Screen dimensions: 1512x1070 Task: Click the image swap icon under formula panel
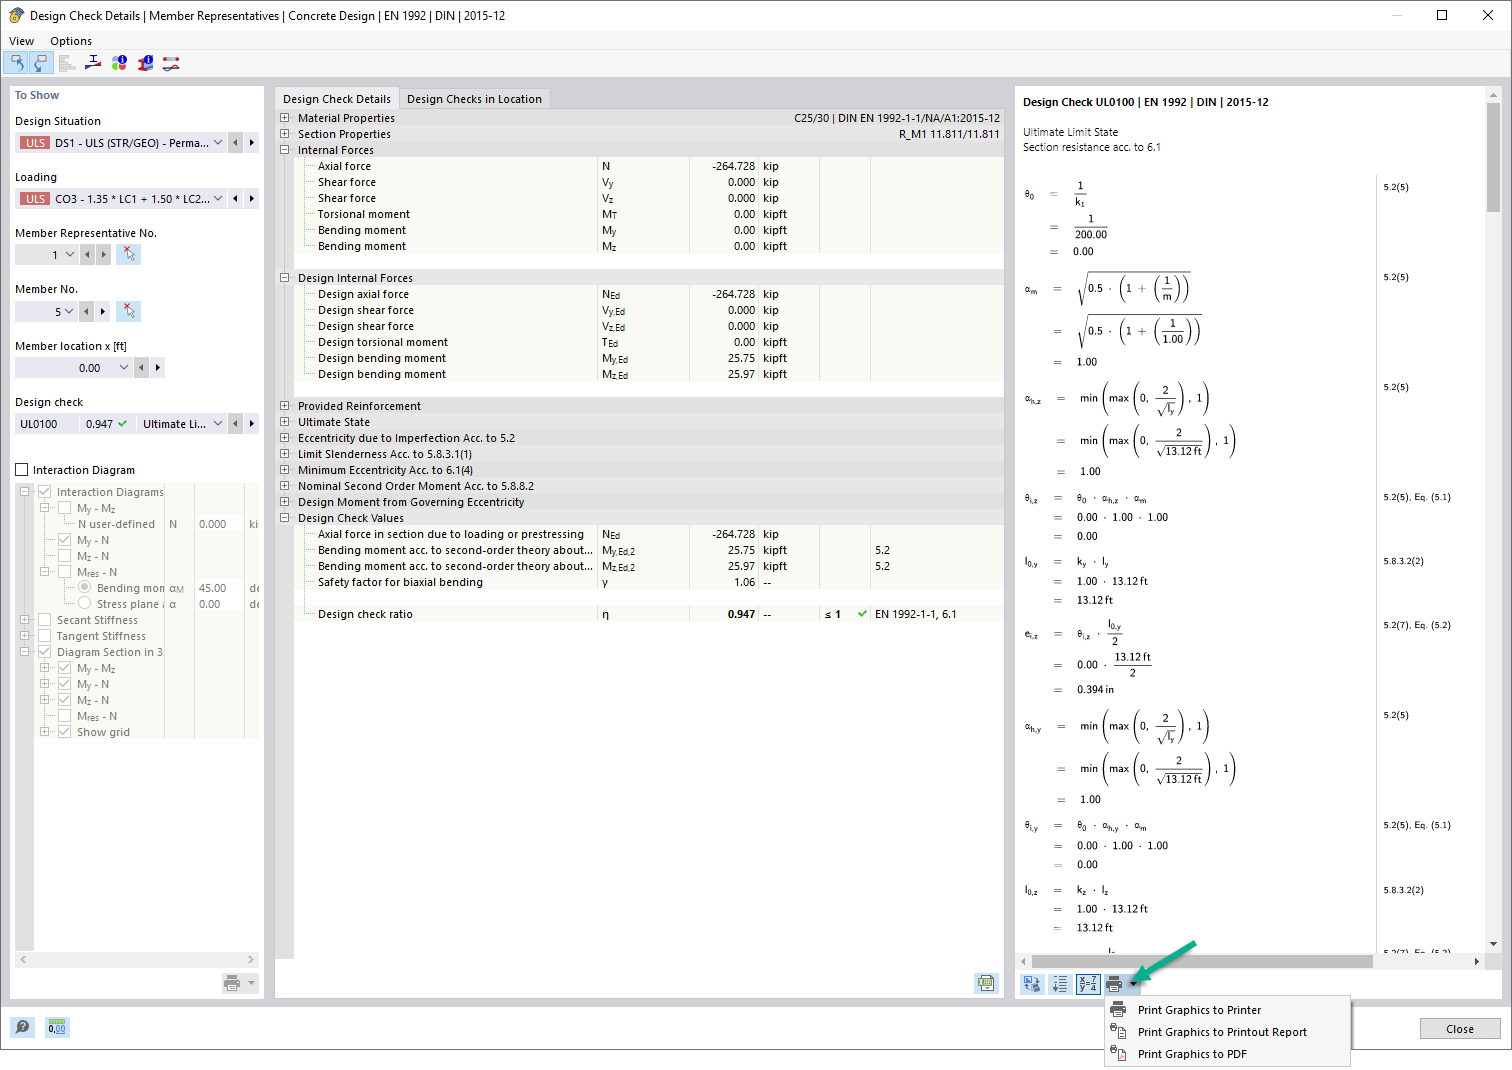pyautogui.click(x=1032, y=984)
